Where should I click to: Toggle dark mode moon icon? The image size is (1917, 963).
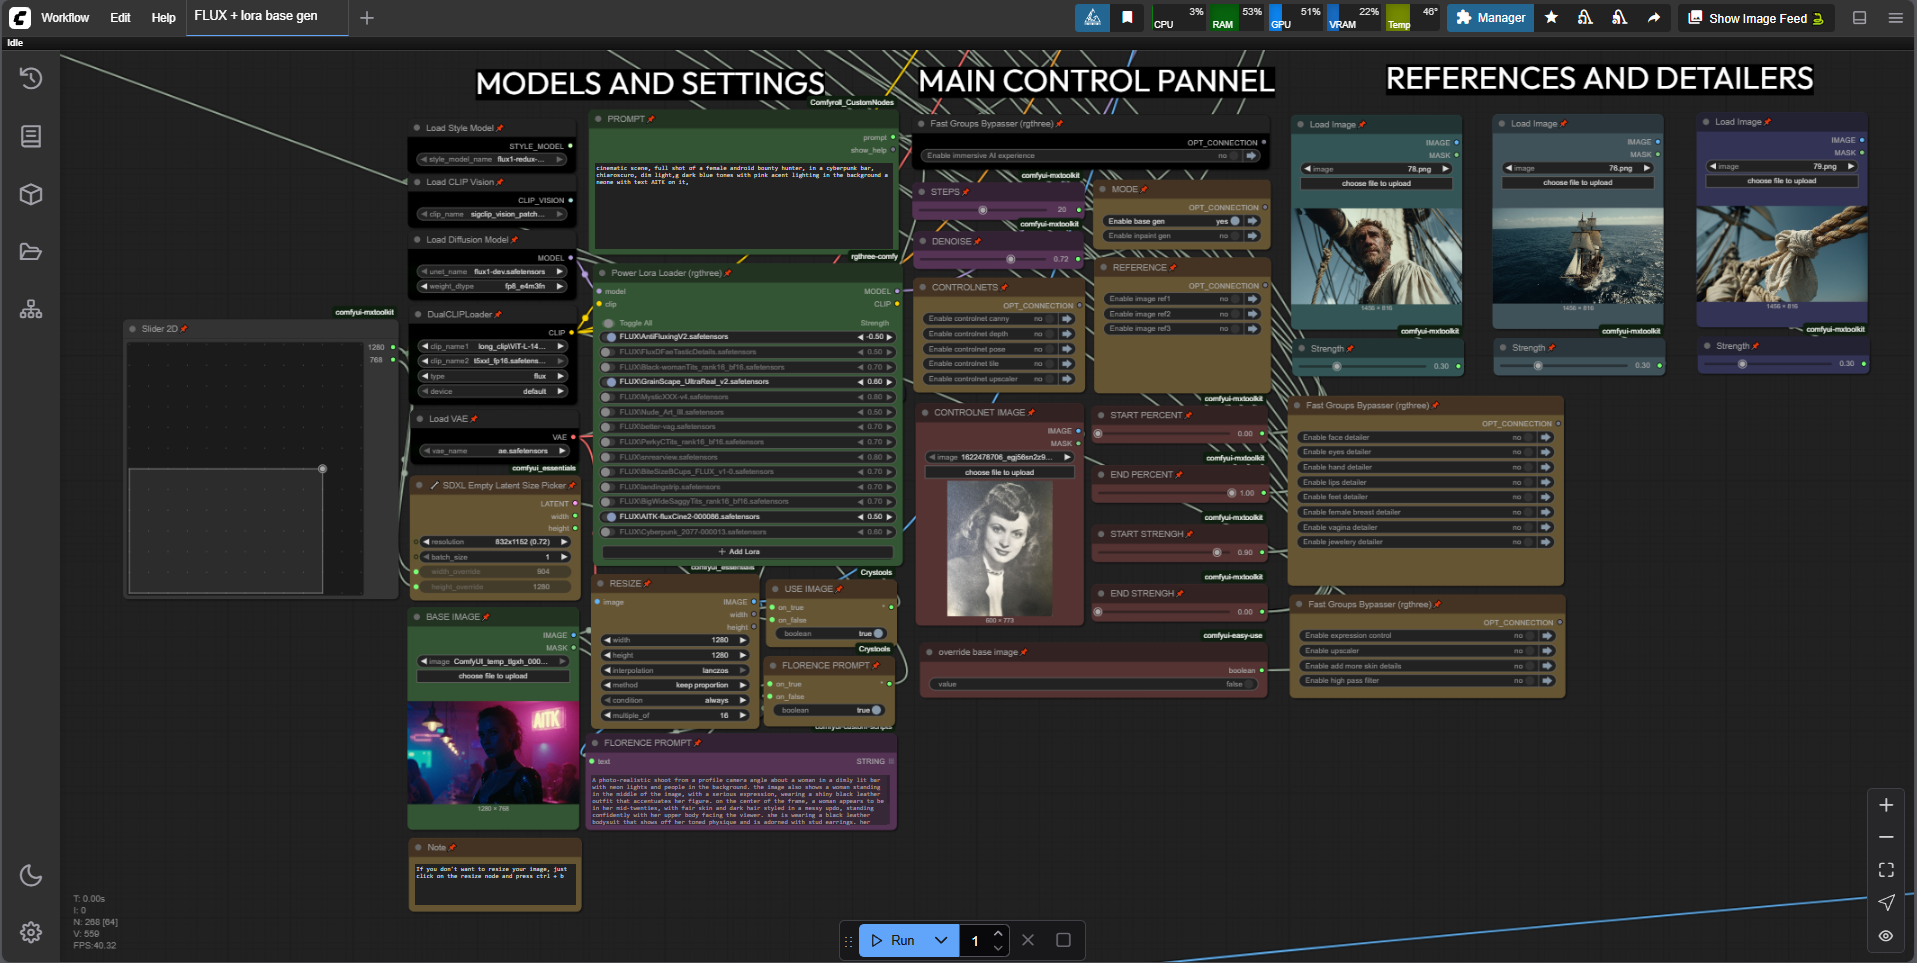[31, 876]
